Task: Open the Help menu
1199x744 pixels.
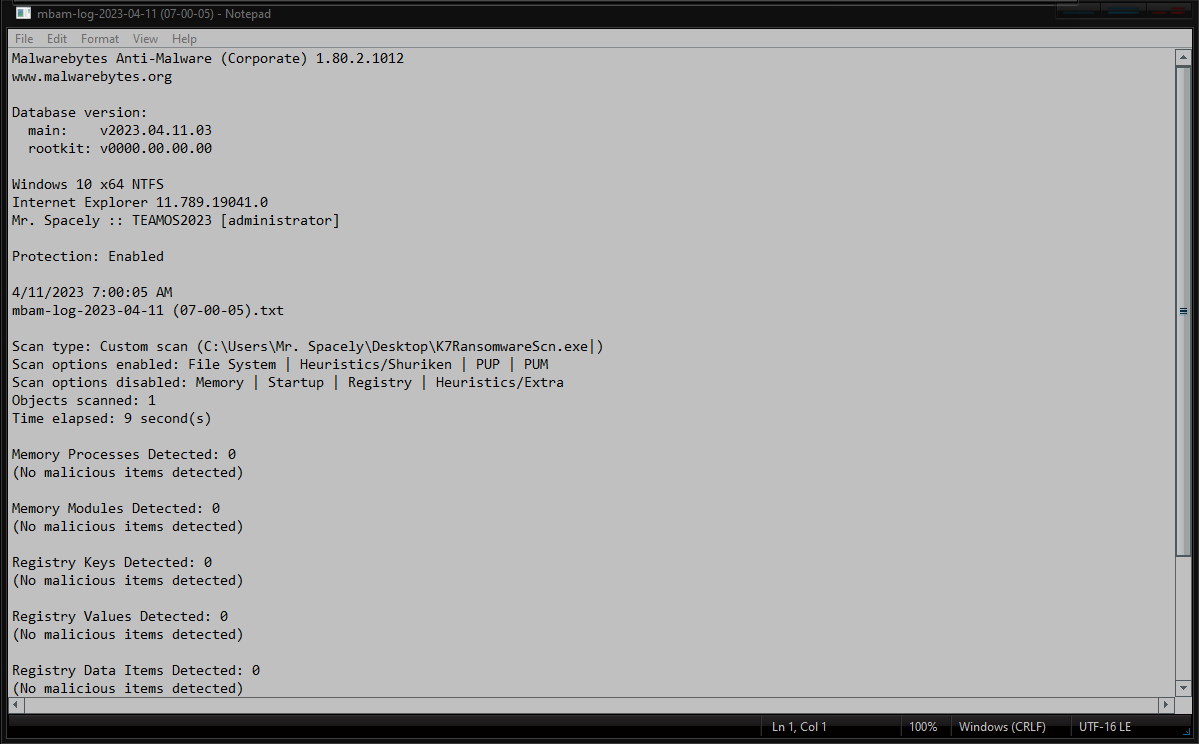Action: point(184,39)
